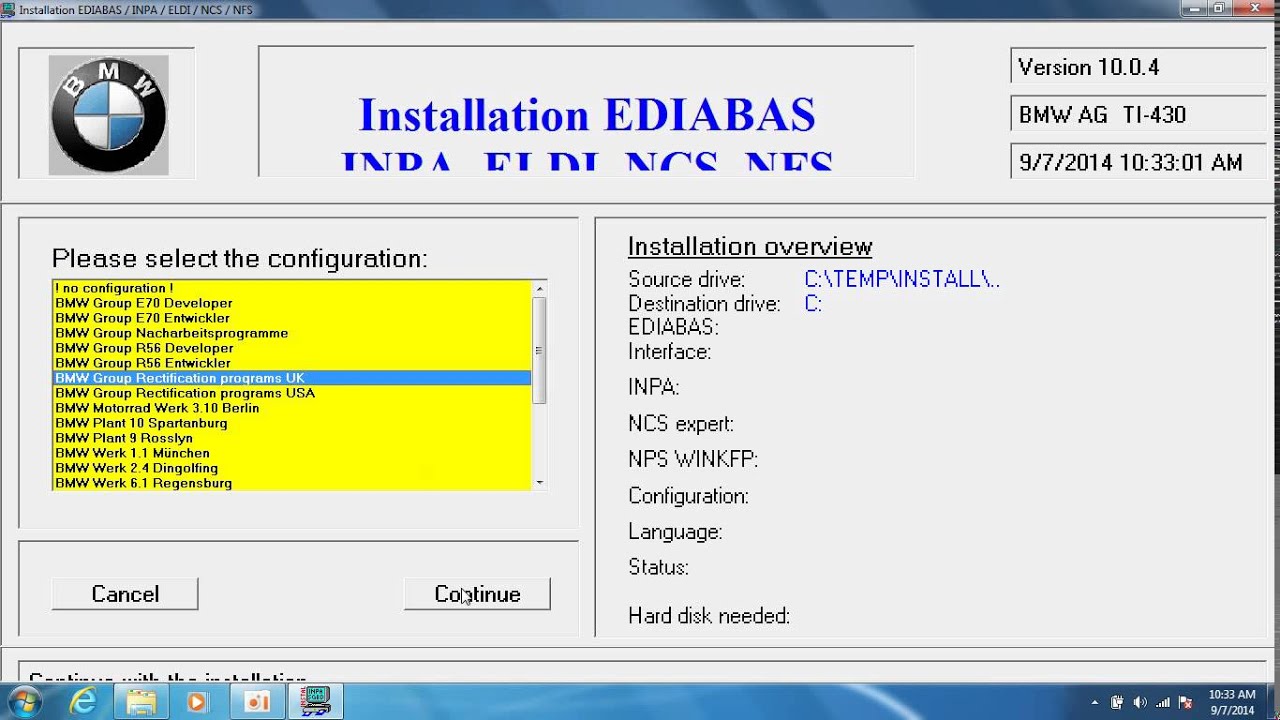Select BMW Group R56 Entwickler configuration
Viewport: 1280px width, 720px height.
291,363
